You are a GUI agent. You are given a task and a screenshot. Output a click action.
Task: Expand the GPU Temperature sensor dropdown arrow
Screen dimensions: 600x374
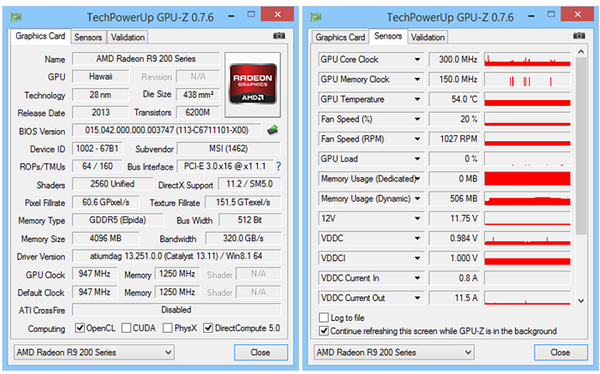417,99
